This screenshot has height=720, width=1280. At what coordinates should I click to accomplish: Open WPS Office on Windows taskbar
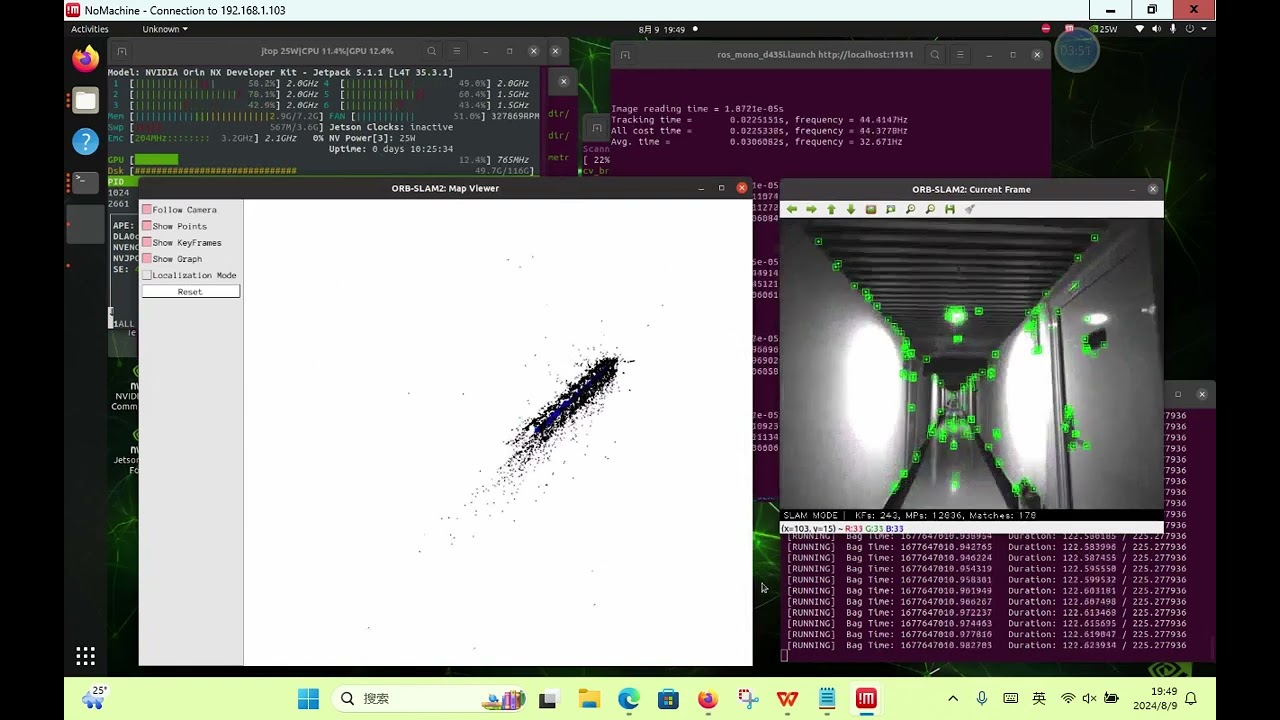coord(787,699)
